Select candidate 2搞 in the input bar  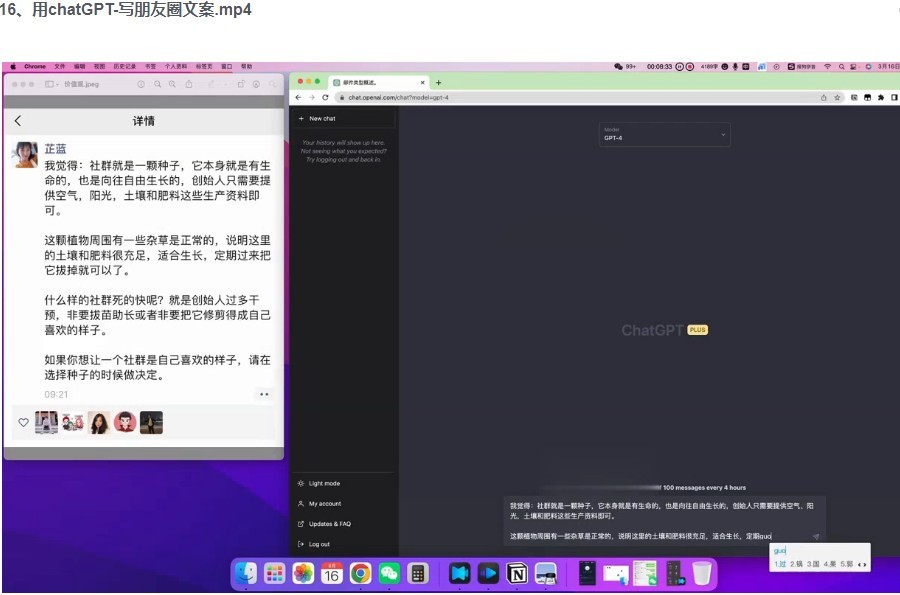pos(797,564)
